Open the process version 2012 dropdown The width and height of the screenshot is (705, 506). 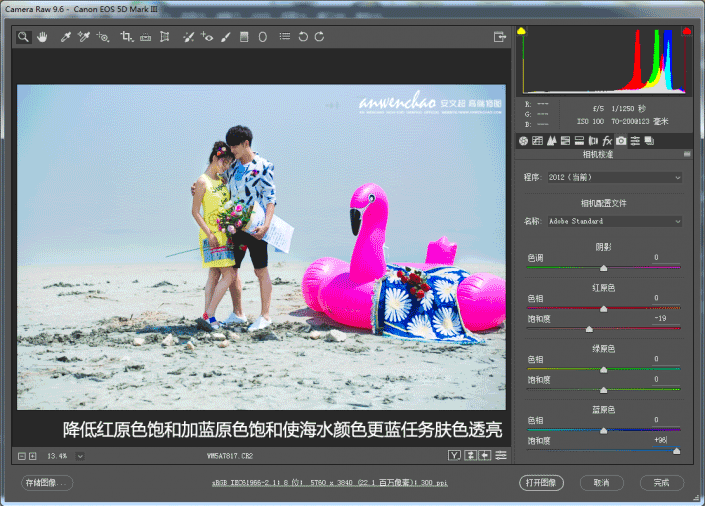click(615, 177)
